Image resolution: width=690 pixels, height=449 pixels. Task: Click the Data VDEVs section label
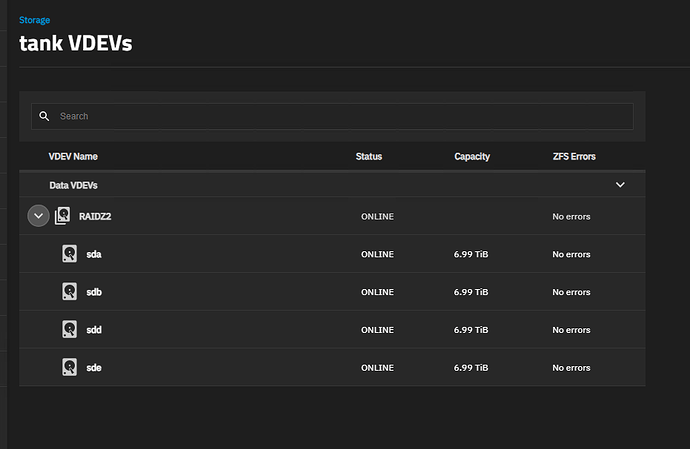73,185
